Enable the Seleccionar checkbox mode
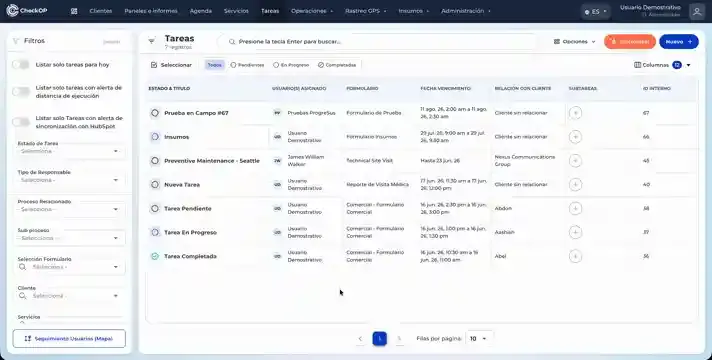The image size is (712, 360). pos(171,65)
